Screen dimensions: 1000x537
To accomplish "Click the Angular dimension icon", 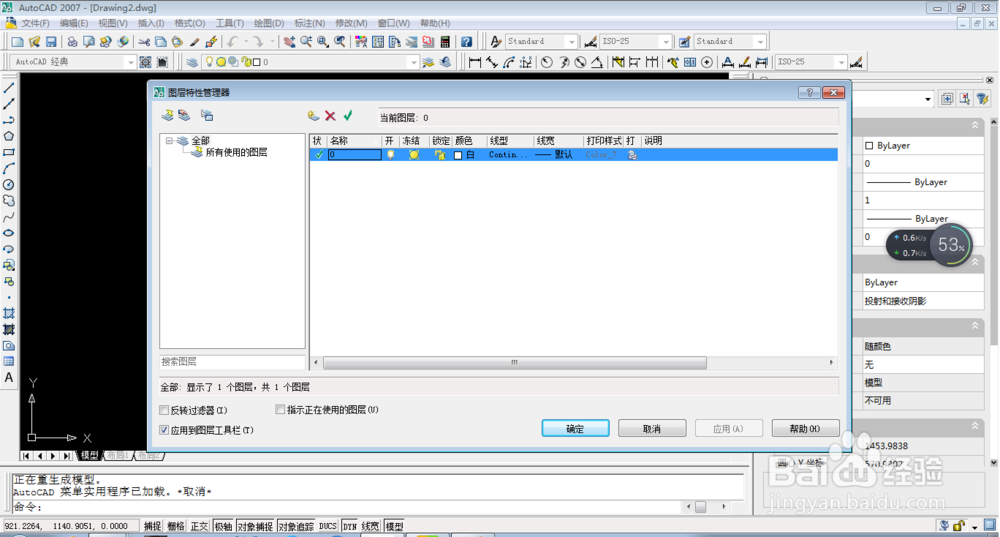I will (597, 62).
